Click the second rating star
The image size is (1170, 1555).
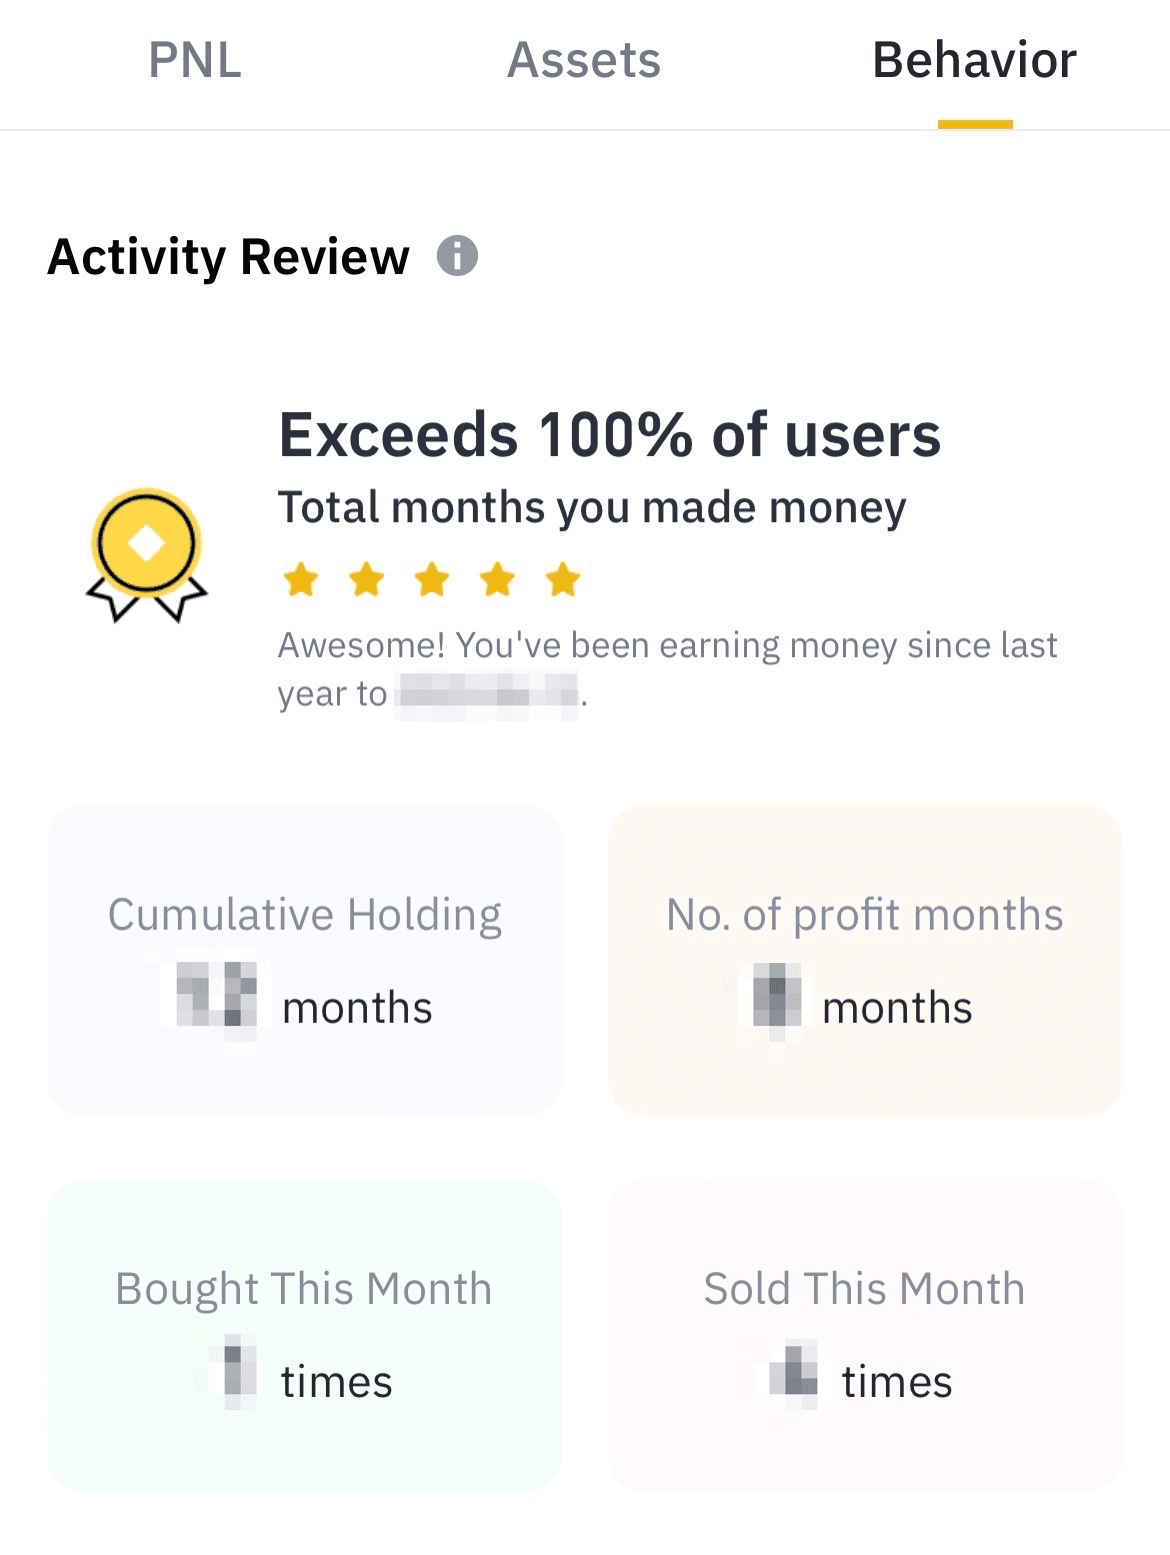point(367,579)
